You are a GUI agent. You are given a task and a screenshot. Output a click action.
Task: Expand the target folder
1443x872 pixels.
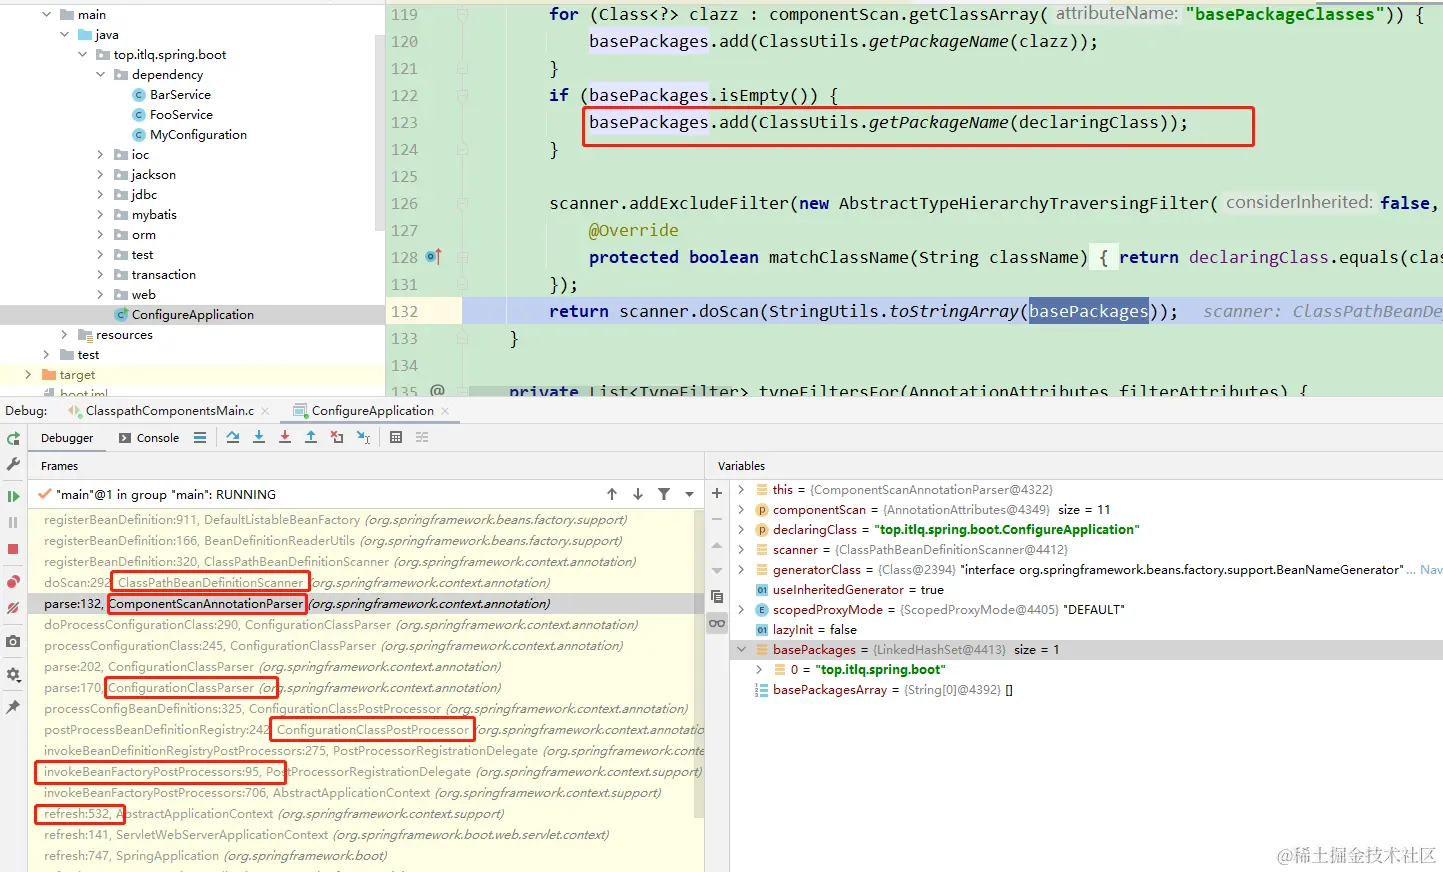(28, 375)
